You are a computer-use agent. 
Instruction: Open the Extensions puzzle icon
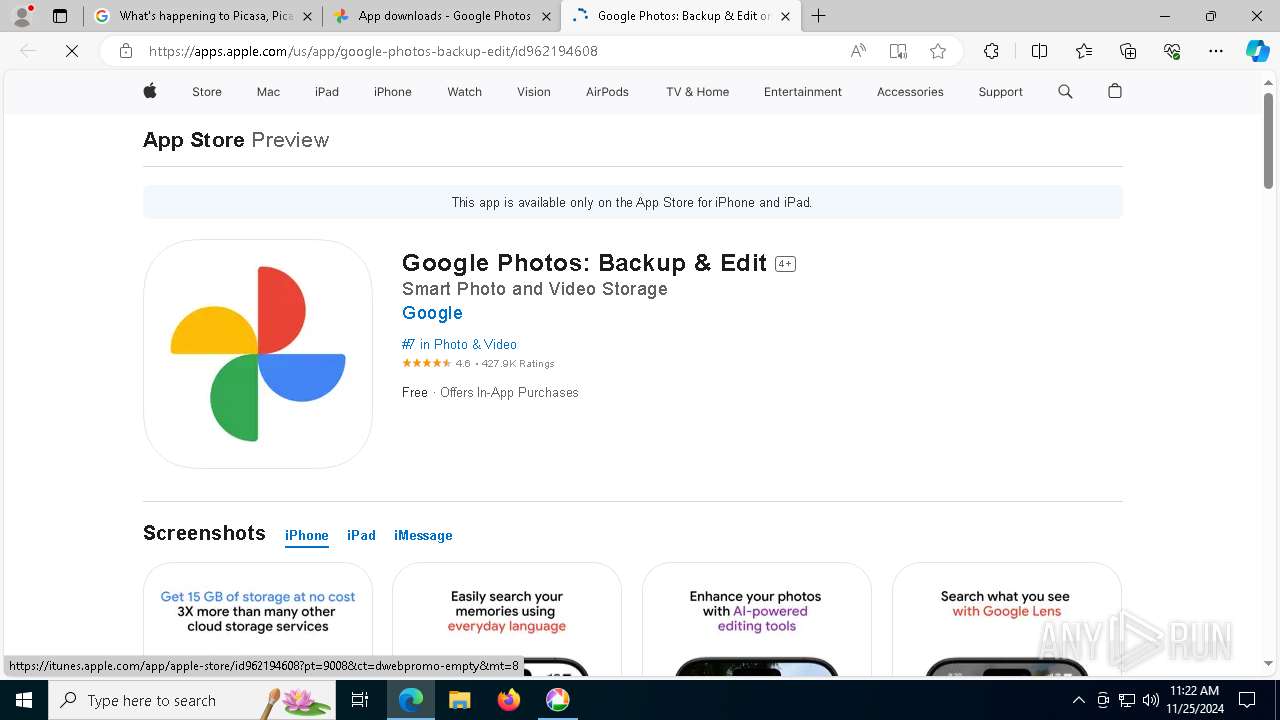pyautogui.click(x=991, y=51)
